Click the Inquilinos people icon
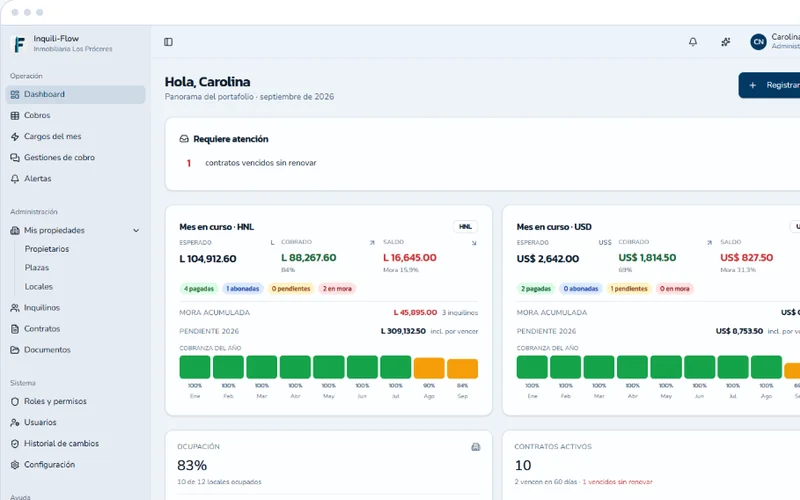The image size is (800, 500). [15, 308]
